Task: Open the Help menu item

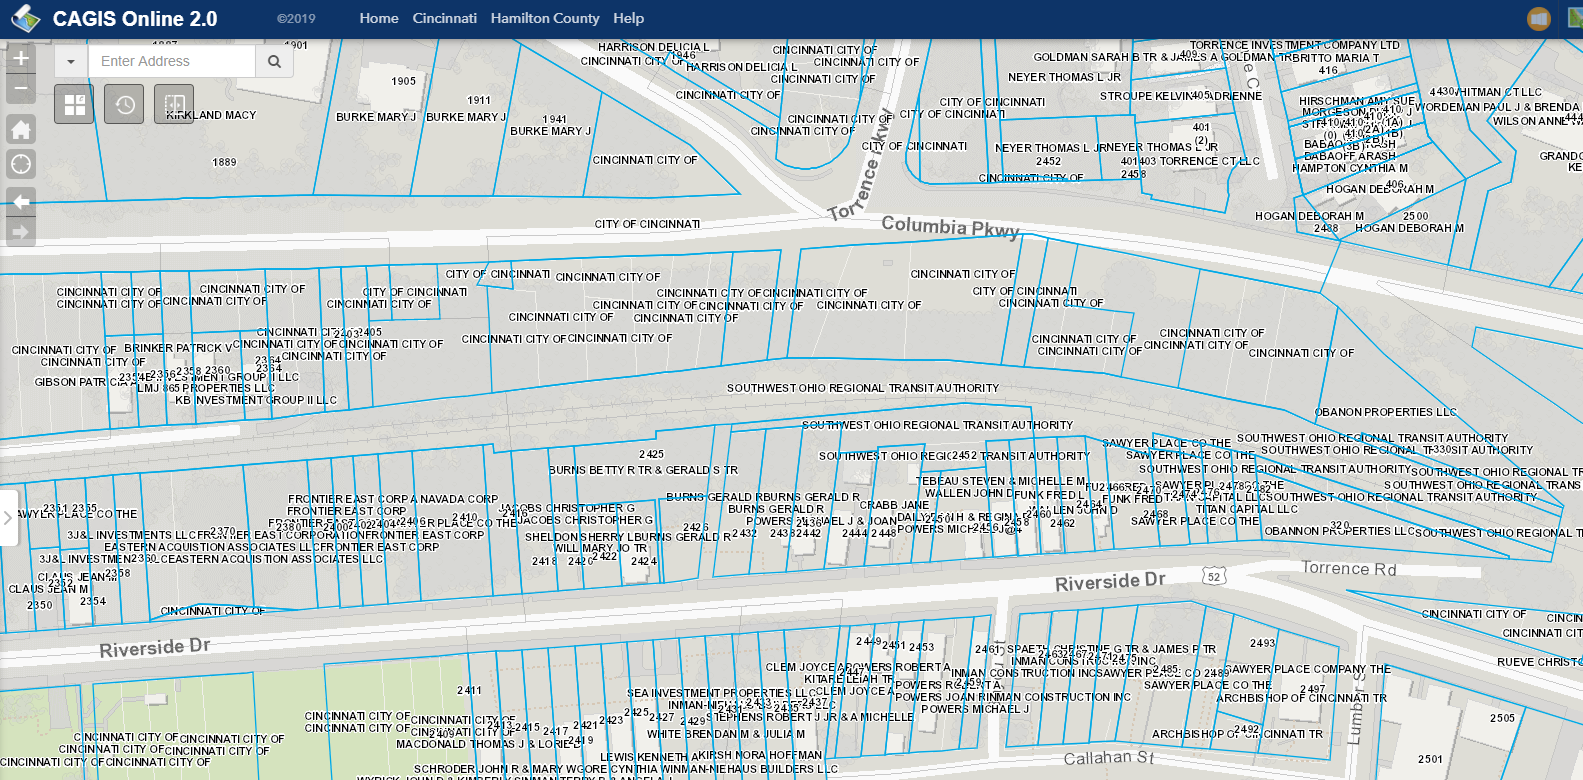Action: click(629, 18)
